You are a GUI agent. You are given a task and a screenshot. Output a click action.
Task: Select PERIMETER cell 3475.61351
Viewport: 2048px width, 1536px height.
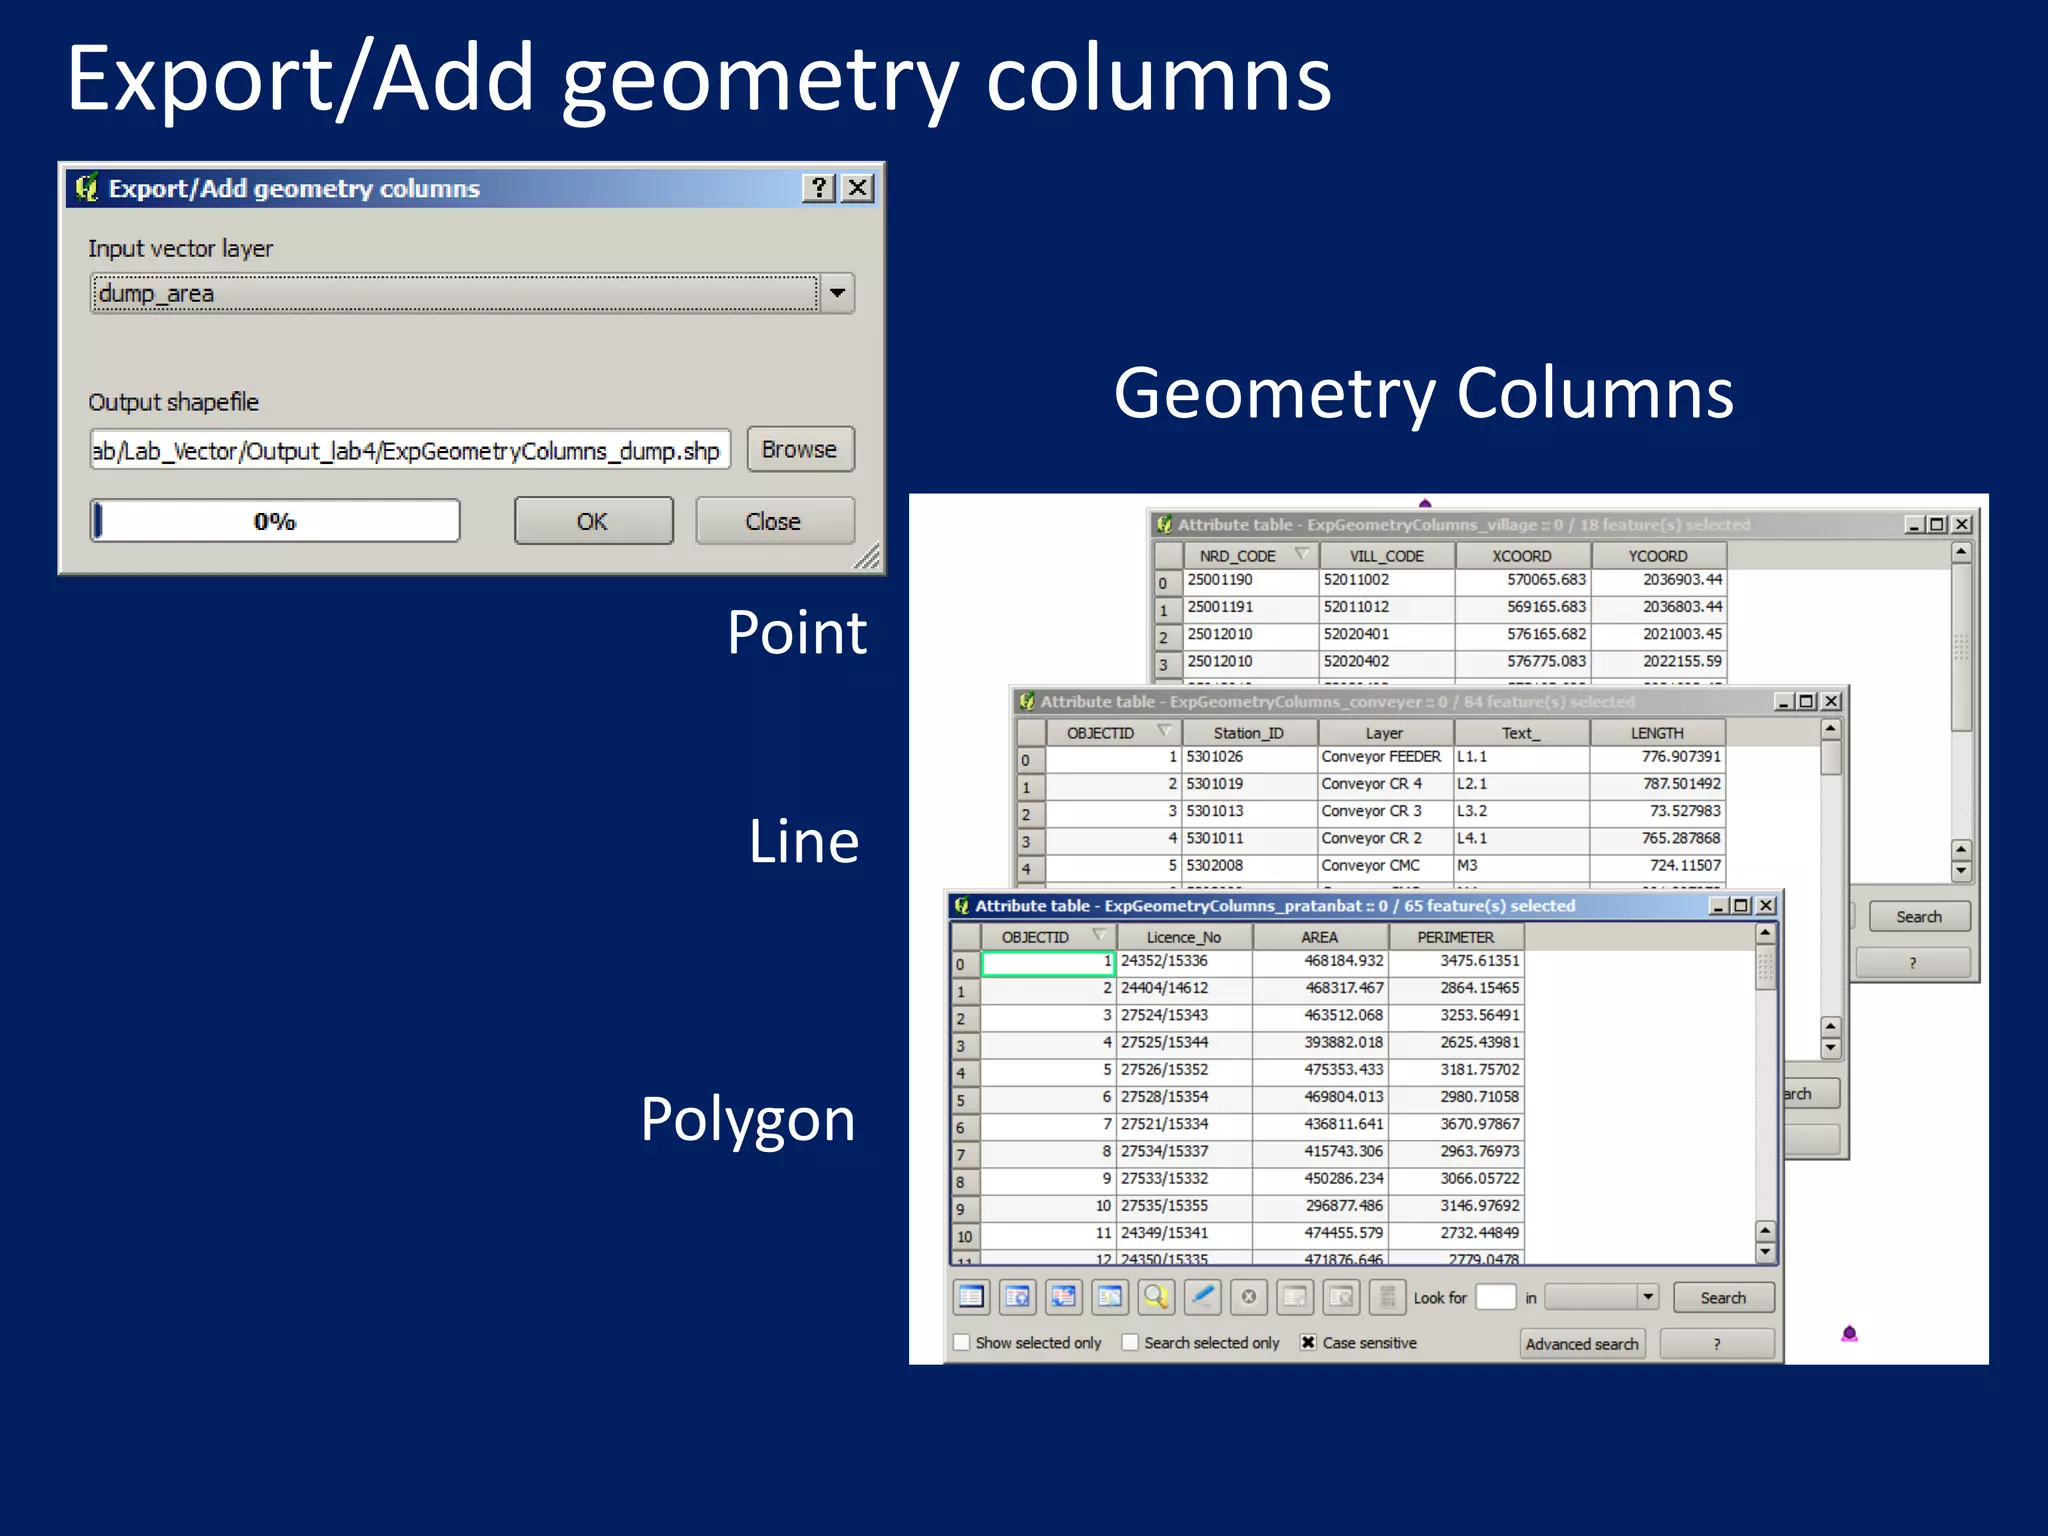[x=1456, y=961]
